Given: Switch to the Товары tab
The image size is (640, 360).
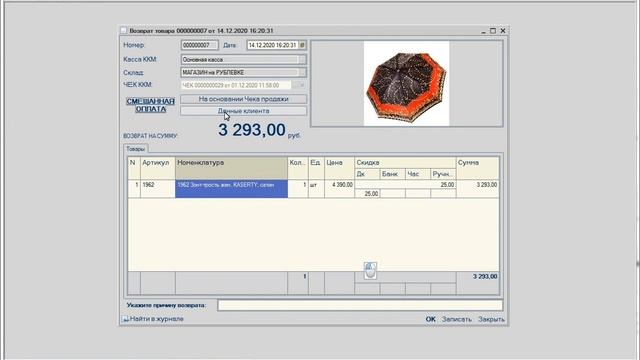Looking at the screenshot, I should pos(136,149).
